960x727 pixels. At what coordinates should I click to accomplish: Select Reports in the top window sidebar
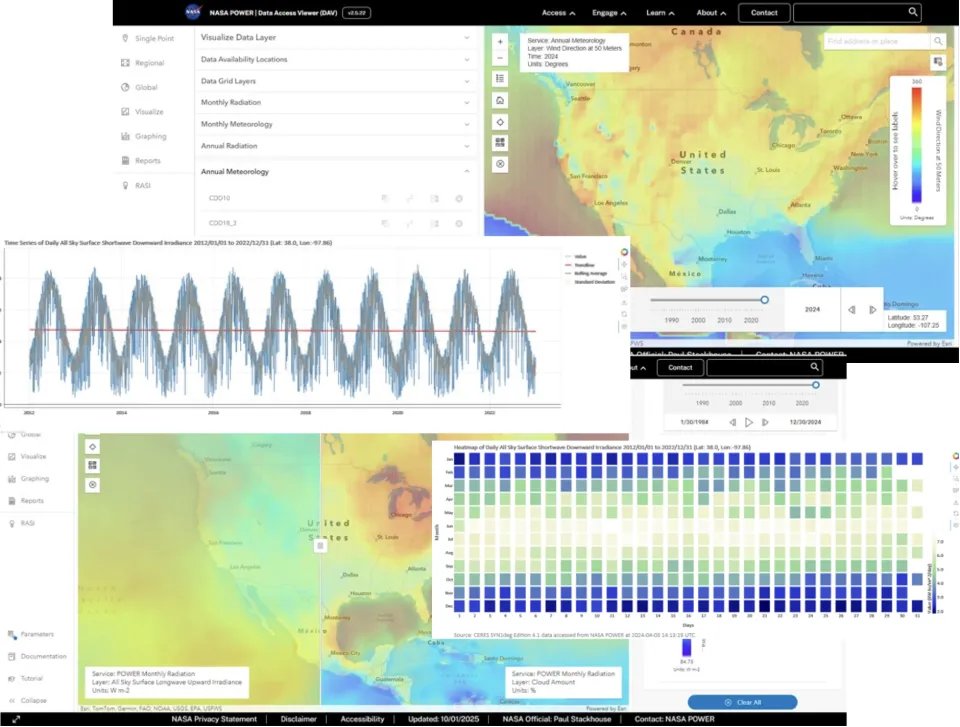click(141, 161)
